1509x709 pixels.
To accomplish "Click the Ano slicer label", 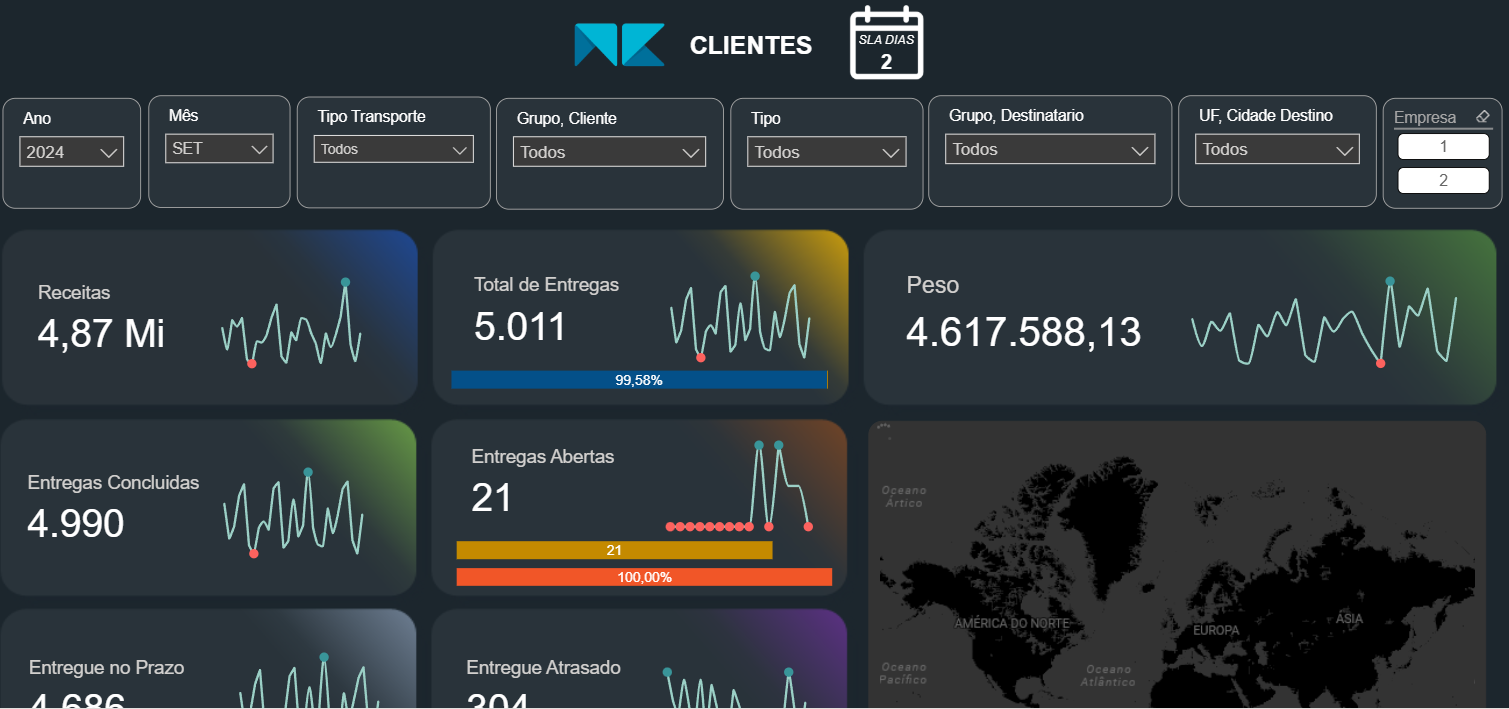I will pyautogui.click(x=37, y=119).
